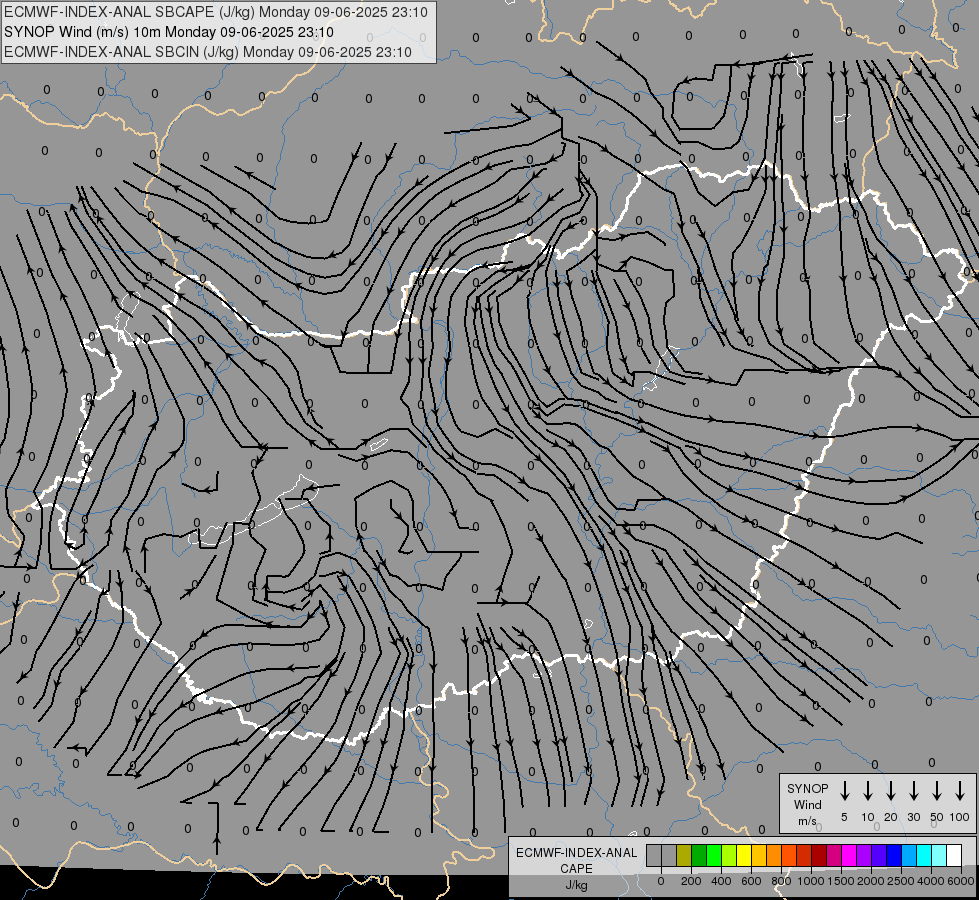Click the 2000 tick label on CAPE scale
979x900 pixels.
[870, 881]
